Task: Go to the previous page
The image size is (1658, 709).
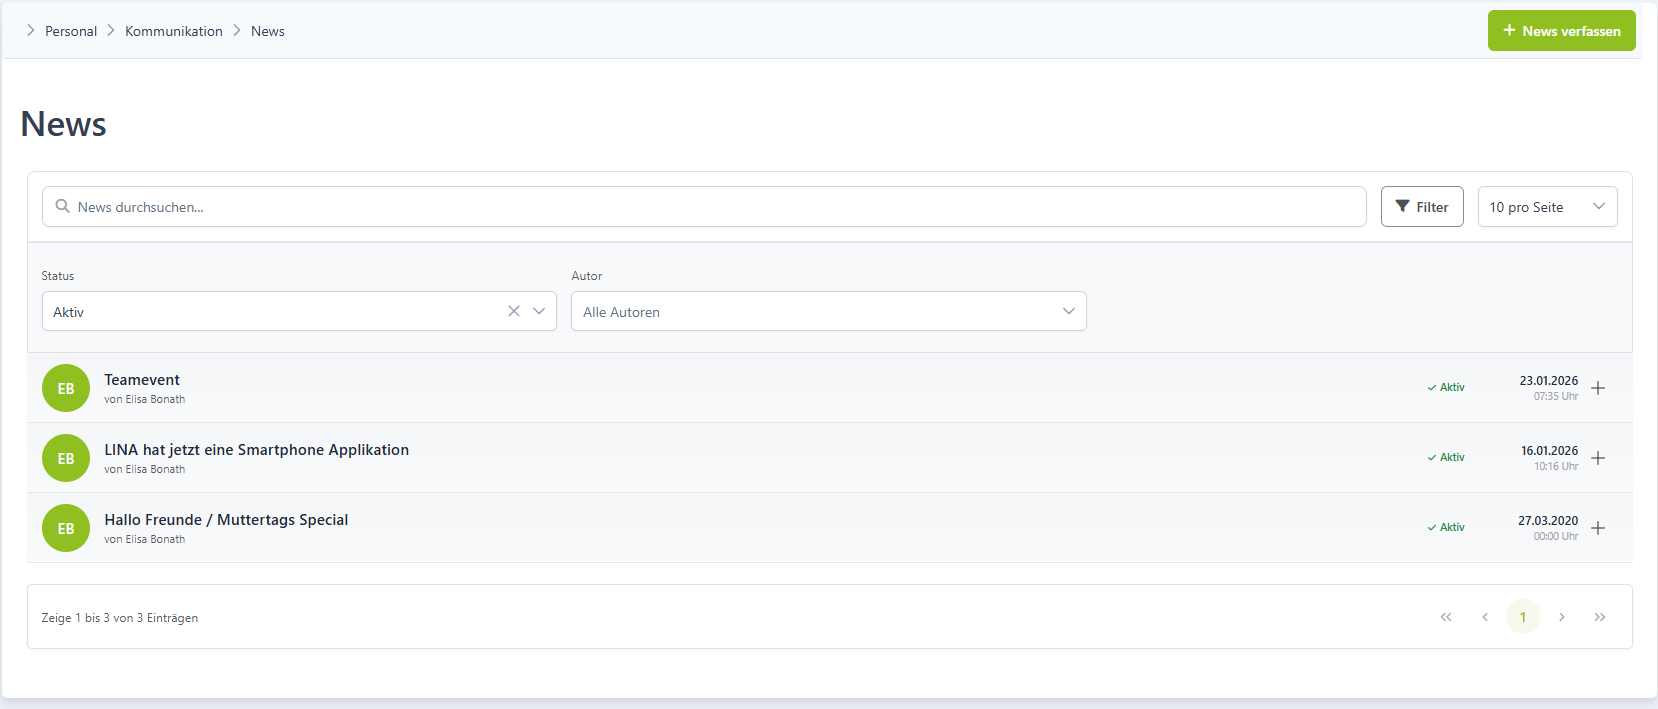Action: pyautogui.click(x=1485, y=617)
